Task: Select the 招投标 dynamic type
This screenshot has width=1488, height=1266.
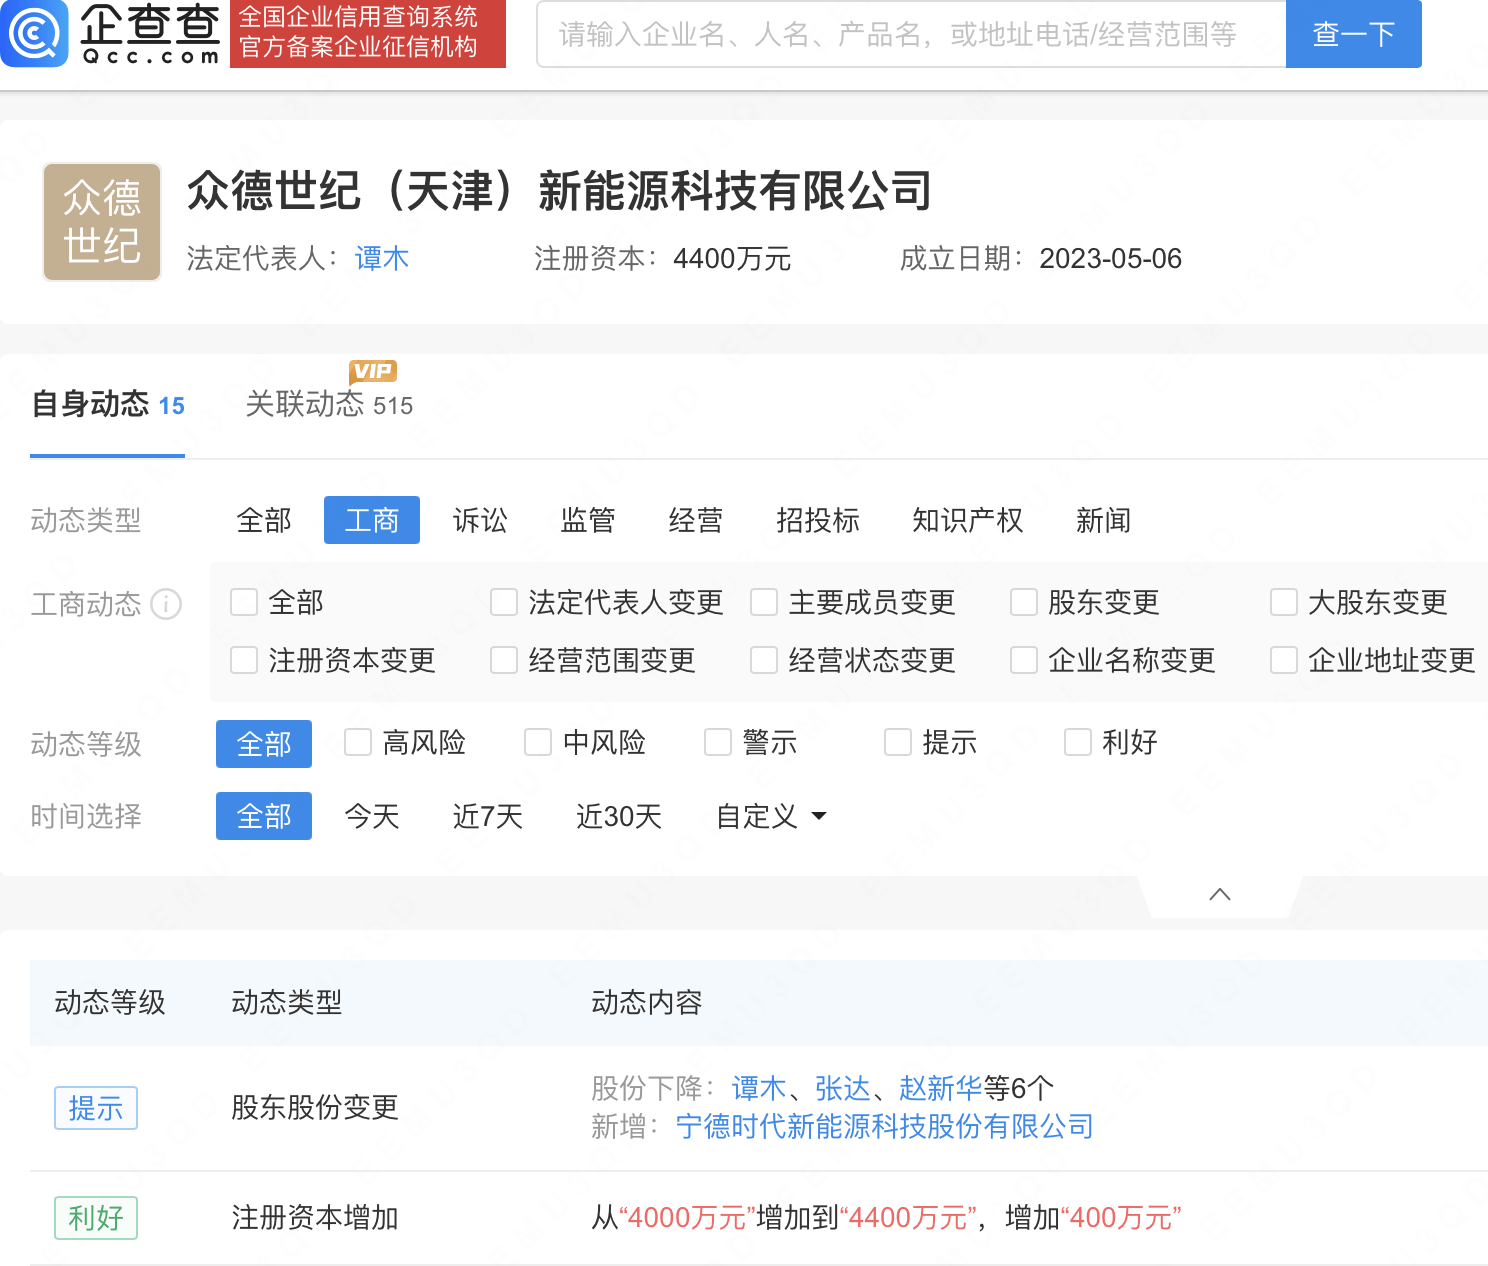Action: (x=818, y=520)
